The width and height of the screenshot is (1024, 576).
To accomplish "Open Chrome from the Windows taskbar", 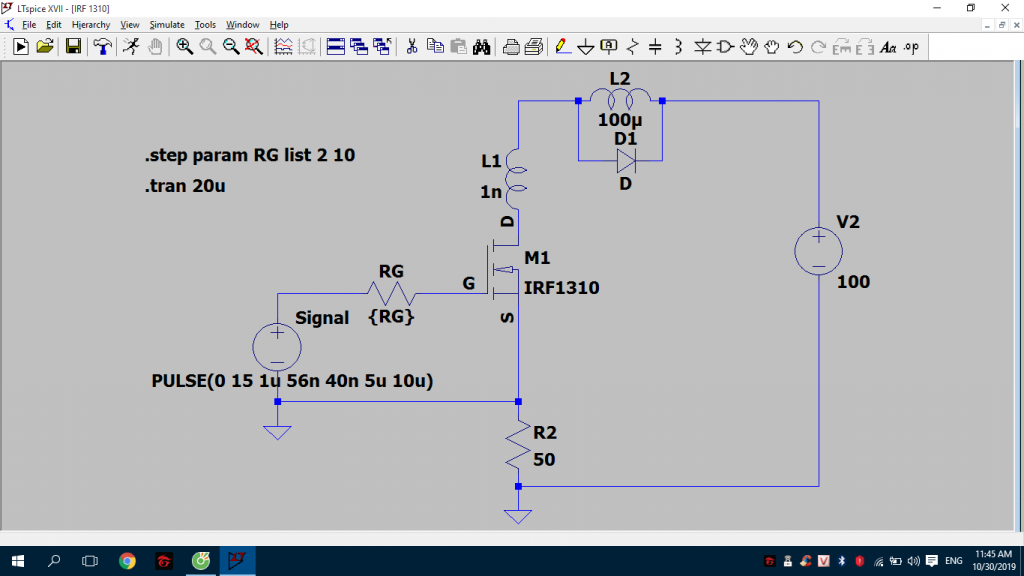I will click(127, 561).
